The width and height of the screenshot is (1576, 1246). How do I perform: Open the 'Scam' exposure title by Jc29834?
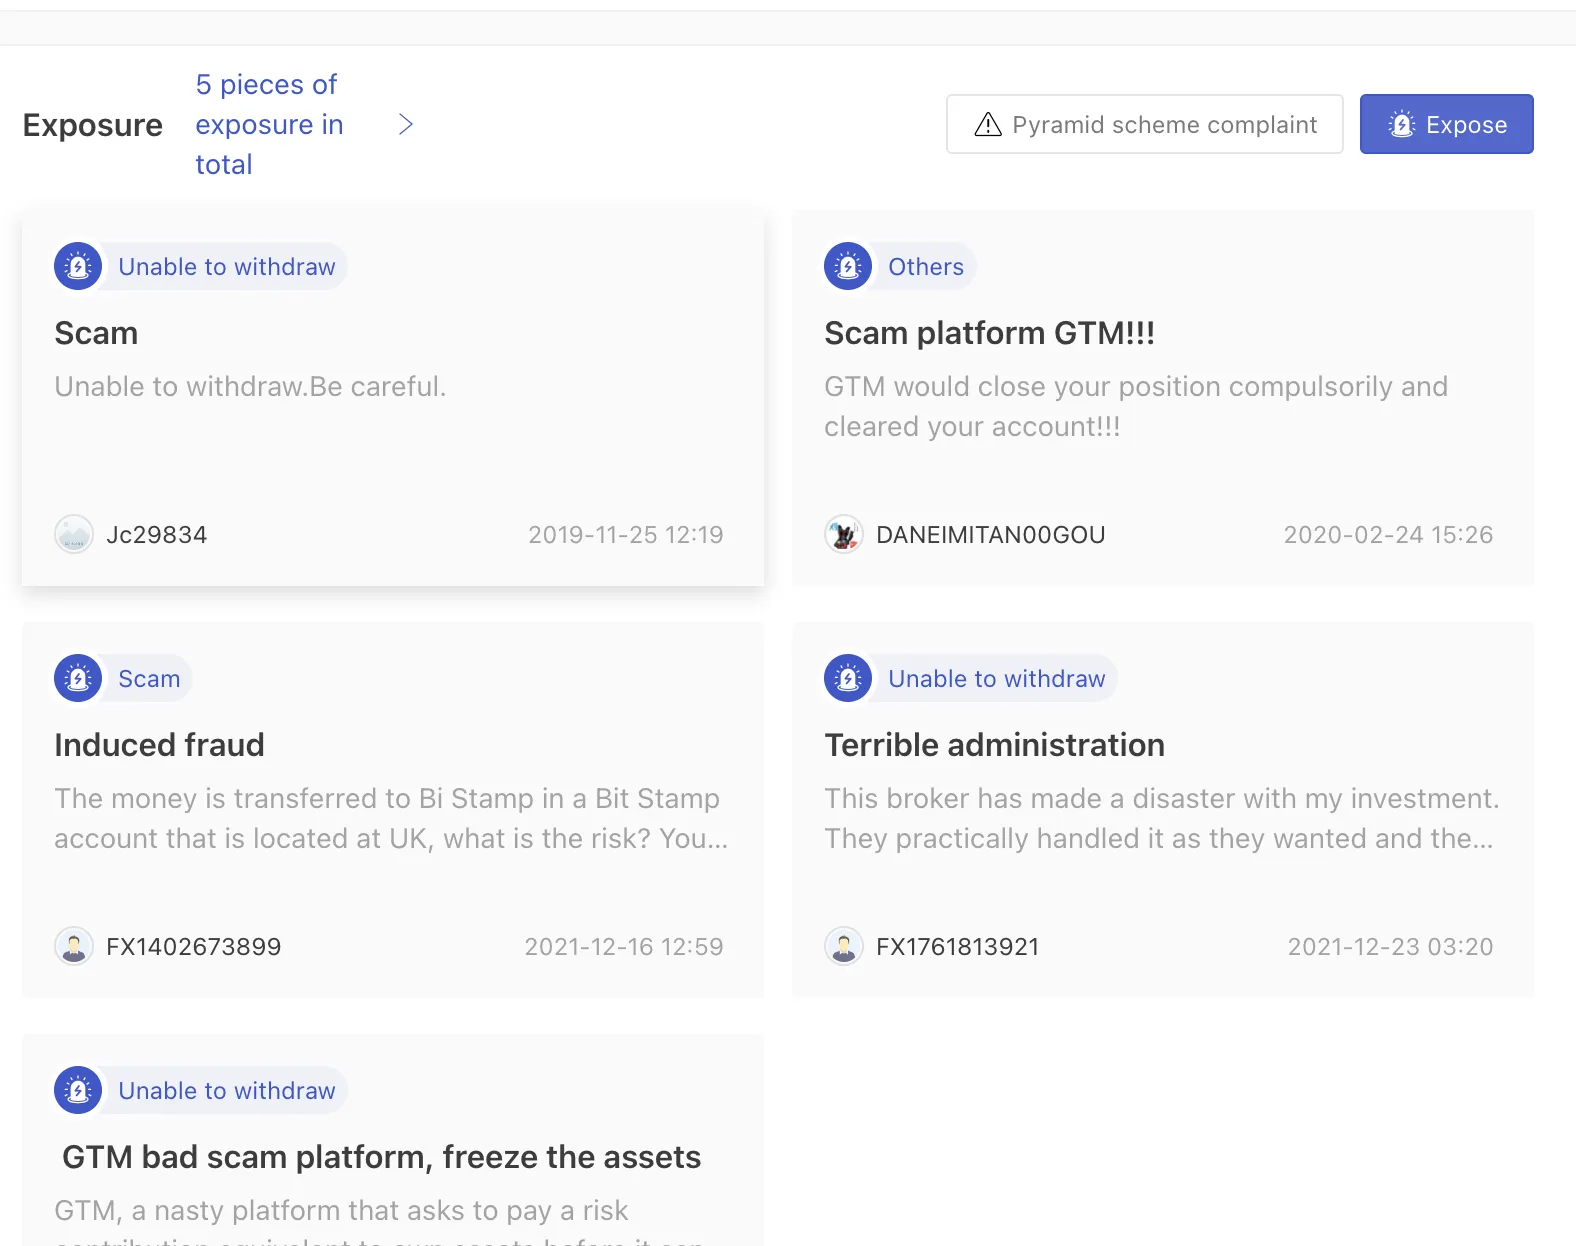click(x=96, y=333)
